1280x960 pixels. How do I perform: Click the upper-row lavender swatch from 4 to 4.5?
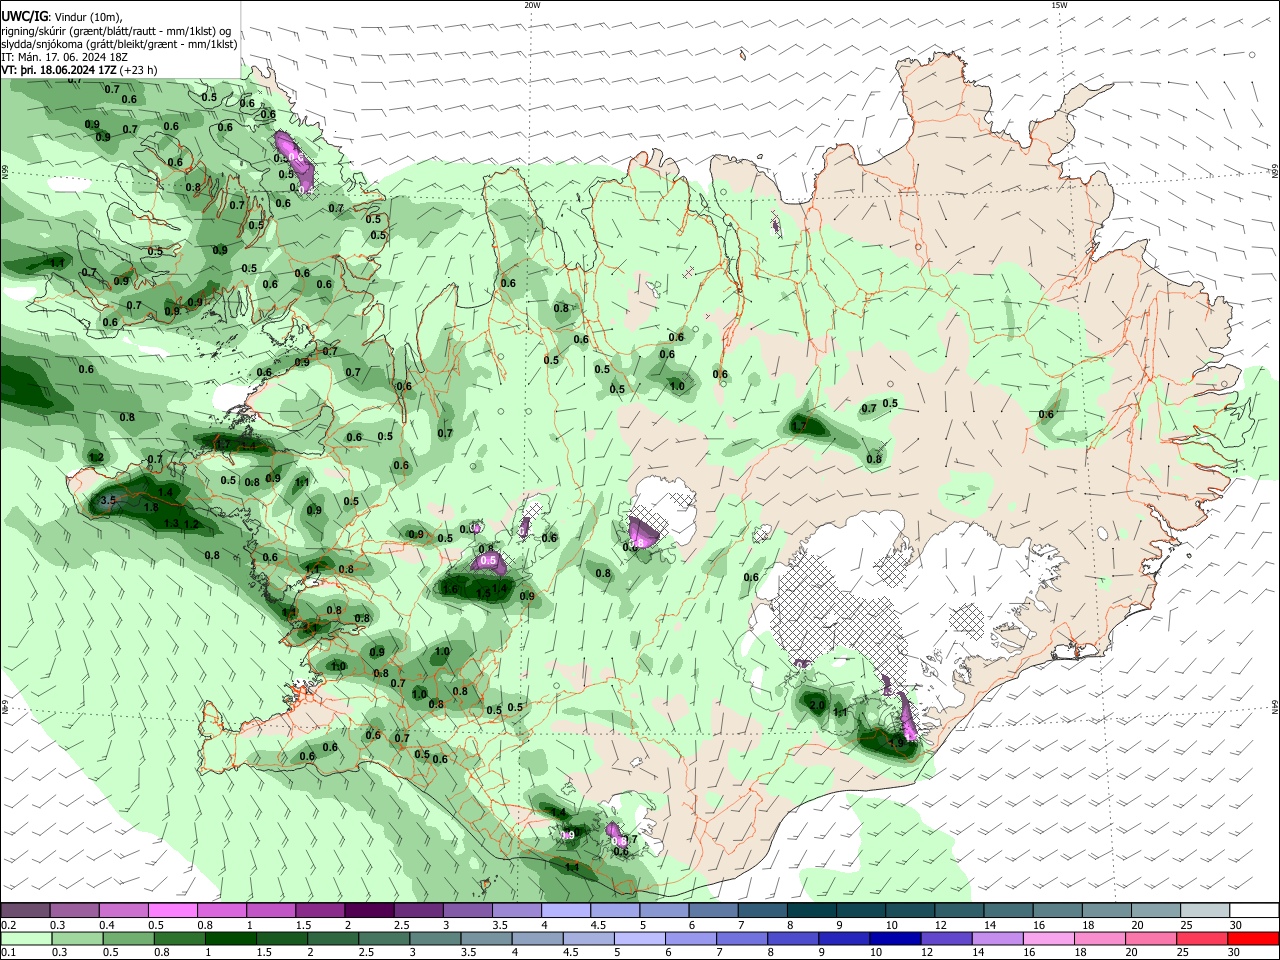point(564,910)
